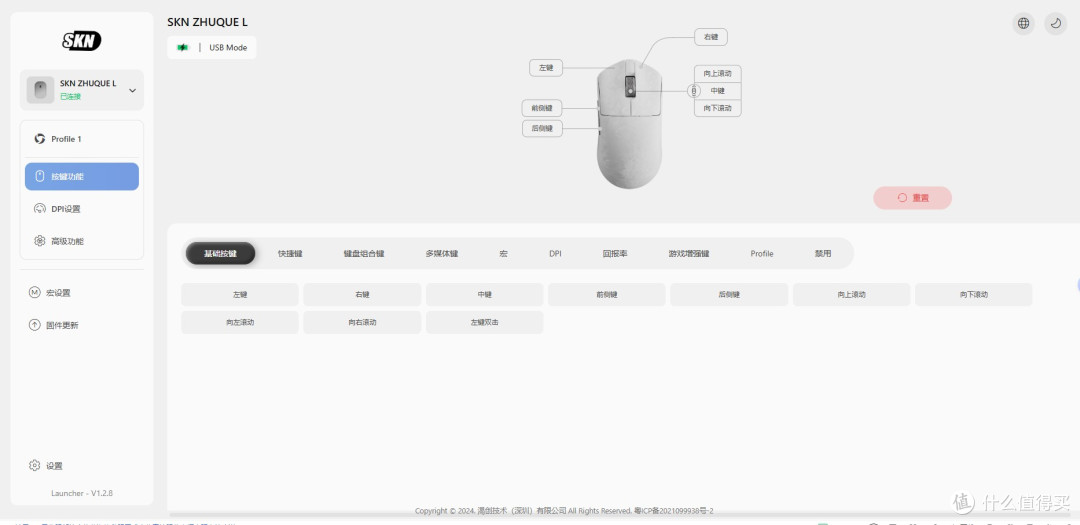1080x525 pixels.
Task: Click the DPI设置 gauge icon
Action: [40, 209]
